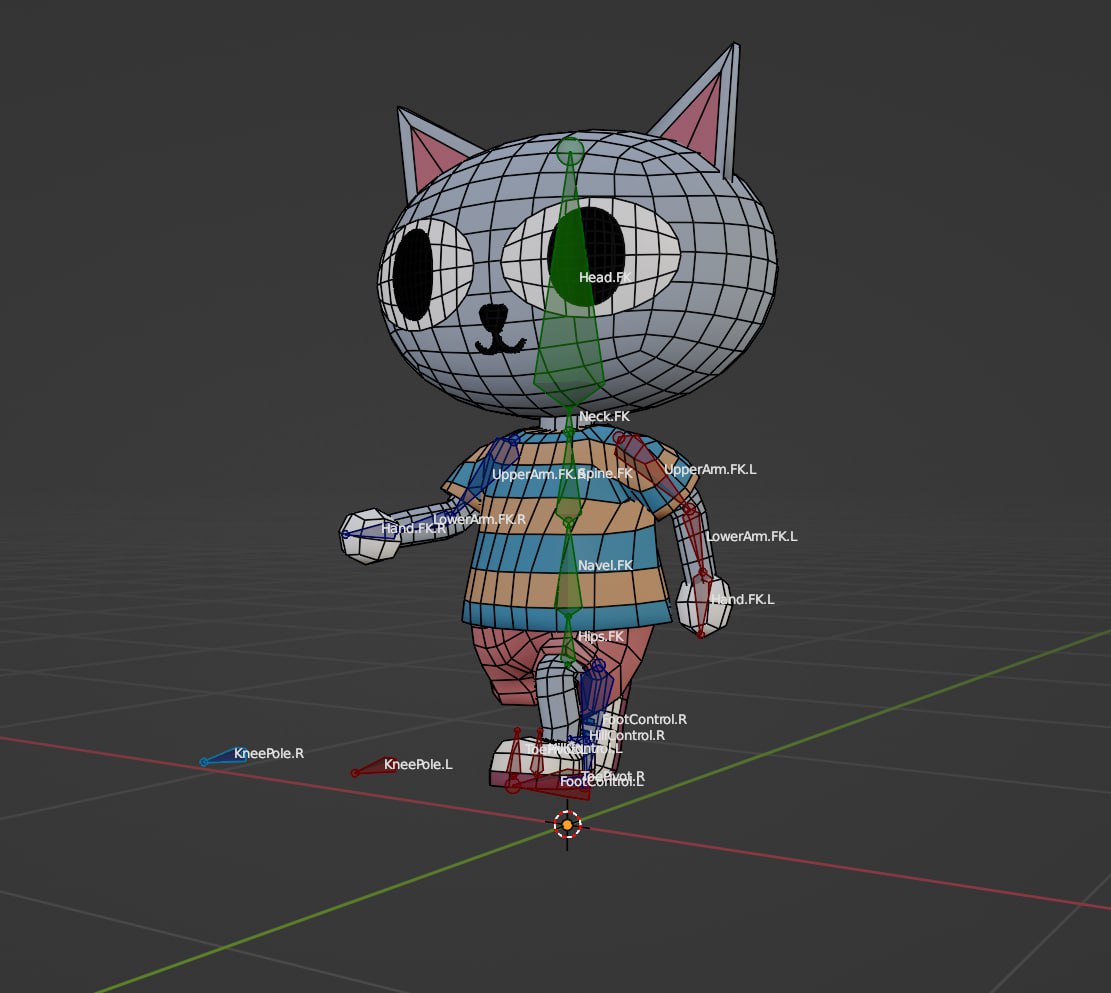The image size is (1111, 993).
Task: Select the UpperArm.FK.L bone label
Action: coord(710,469)
